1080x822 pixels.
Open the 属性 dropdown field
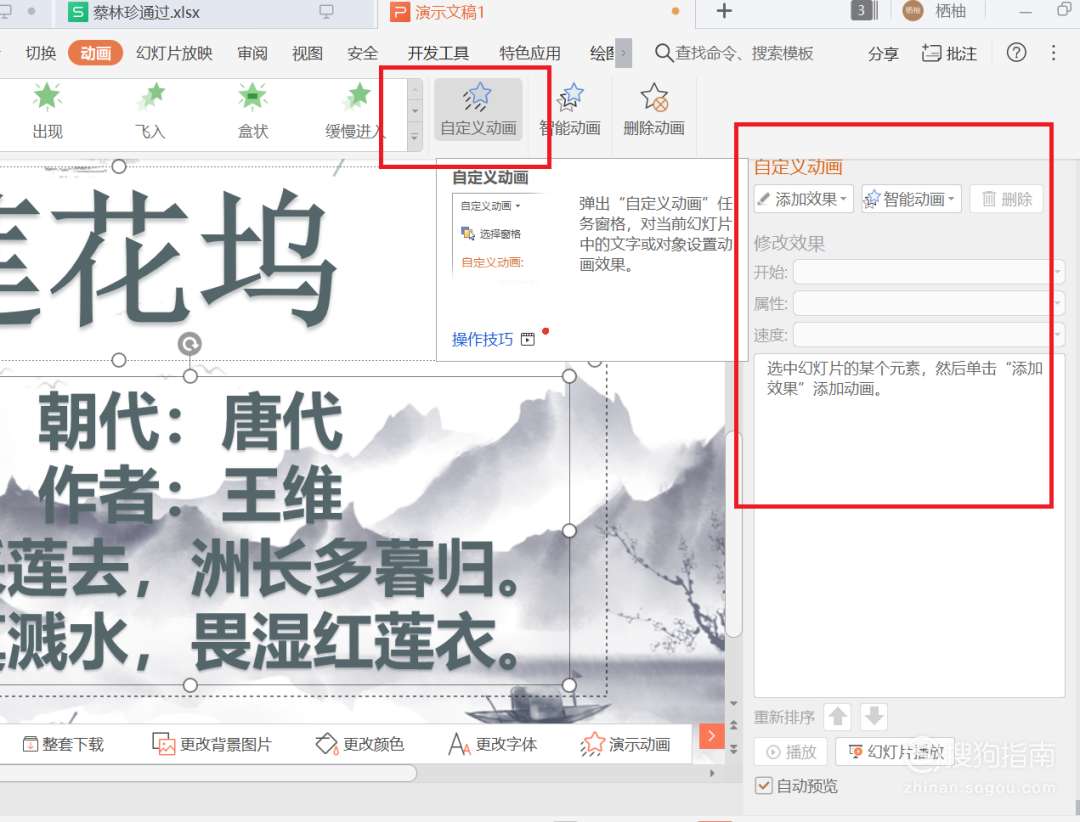point(929,303)
